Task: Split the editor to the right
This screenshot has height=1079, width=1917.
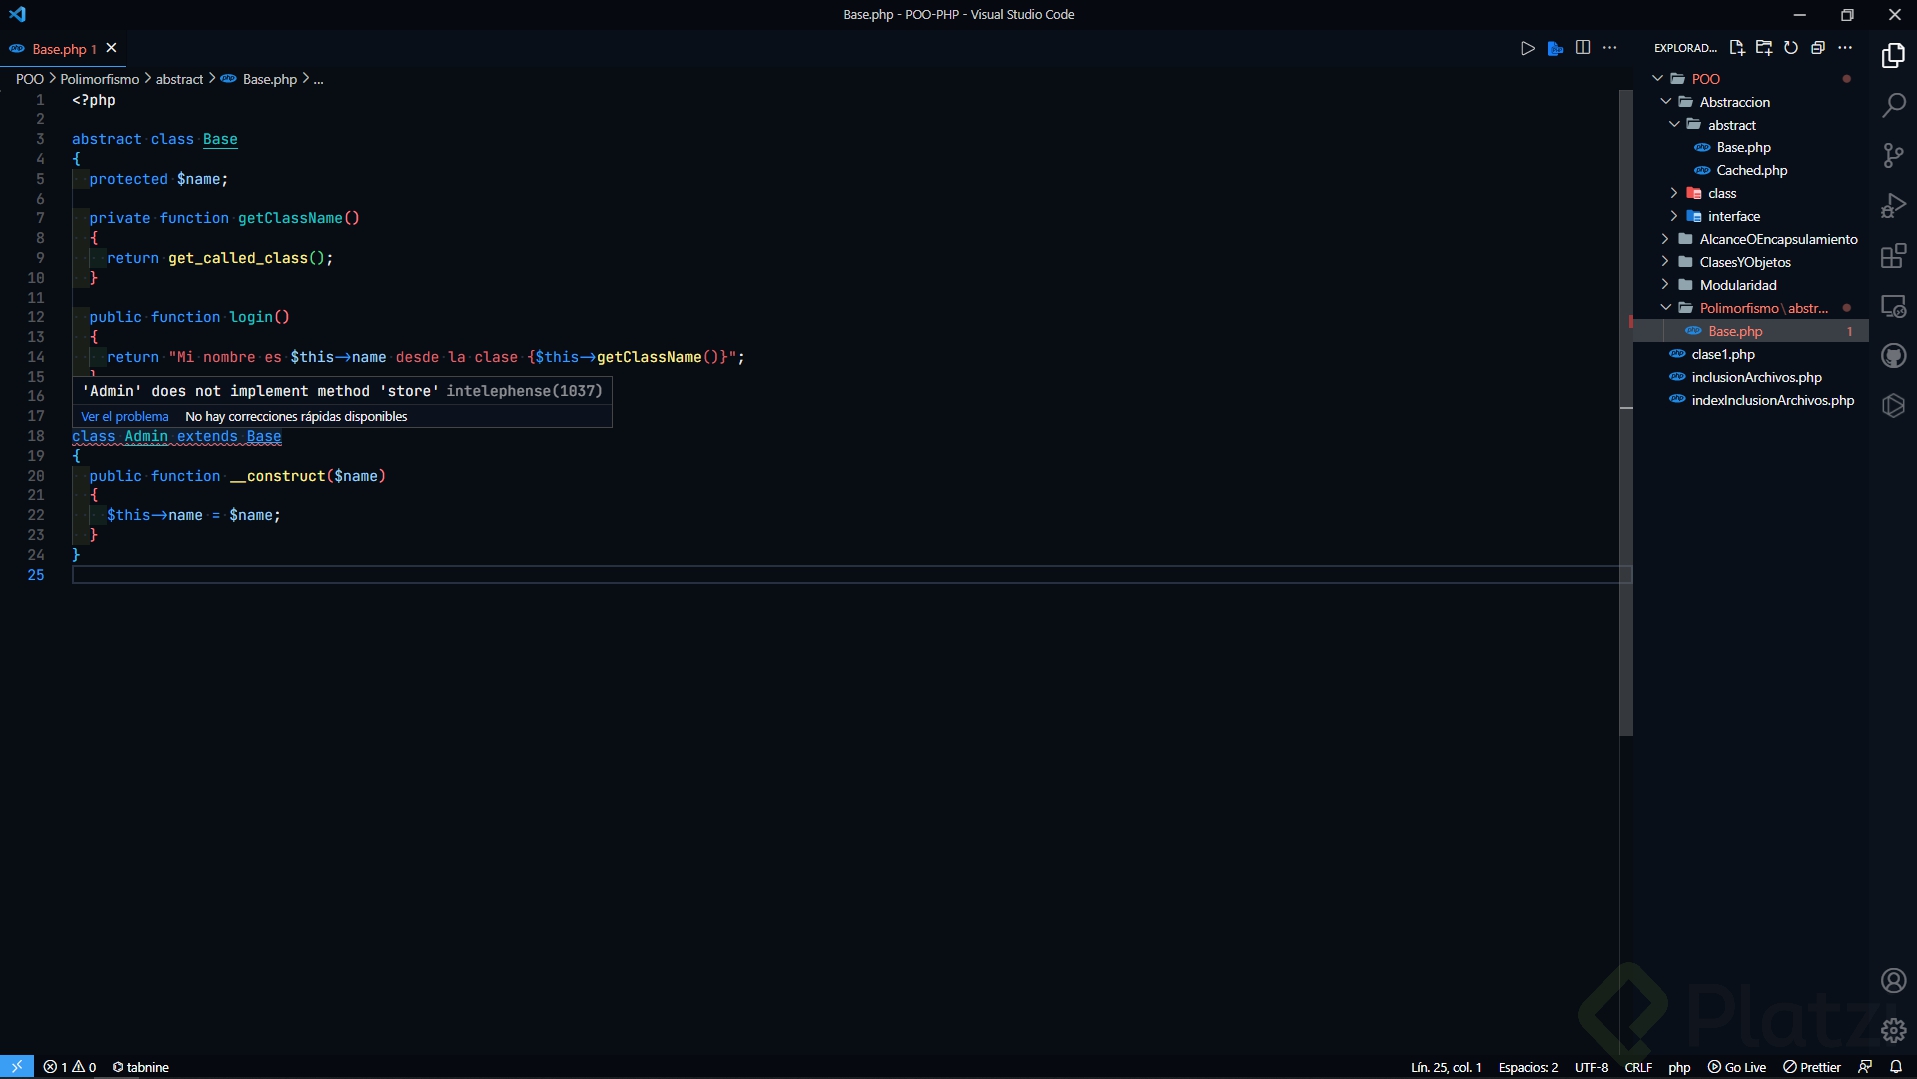Action: tap(1583, 48)
